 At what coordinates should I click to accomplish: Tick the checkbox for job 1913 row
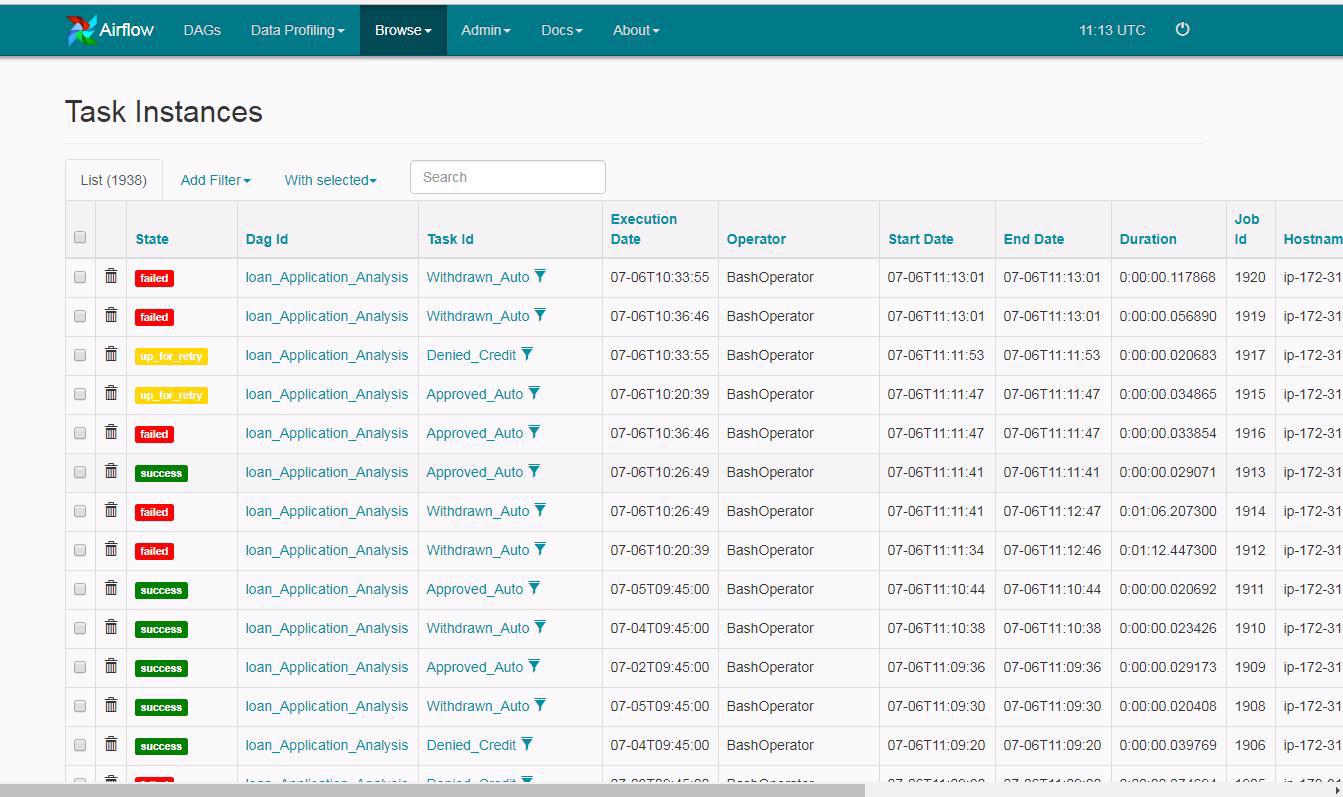pos(80,472)
